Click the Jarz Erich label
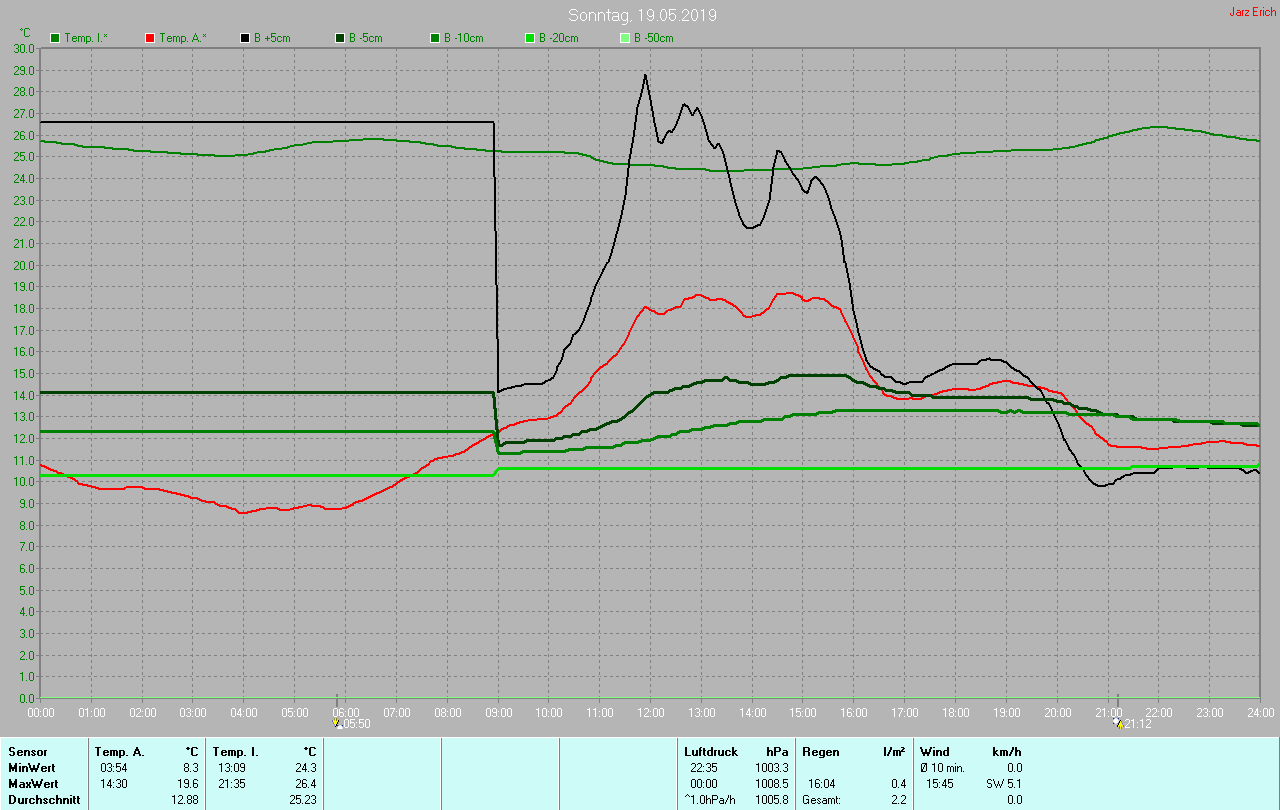The height and width of the screenshot is (810, 1280). pyautogui.click(x=1252, y=12)
